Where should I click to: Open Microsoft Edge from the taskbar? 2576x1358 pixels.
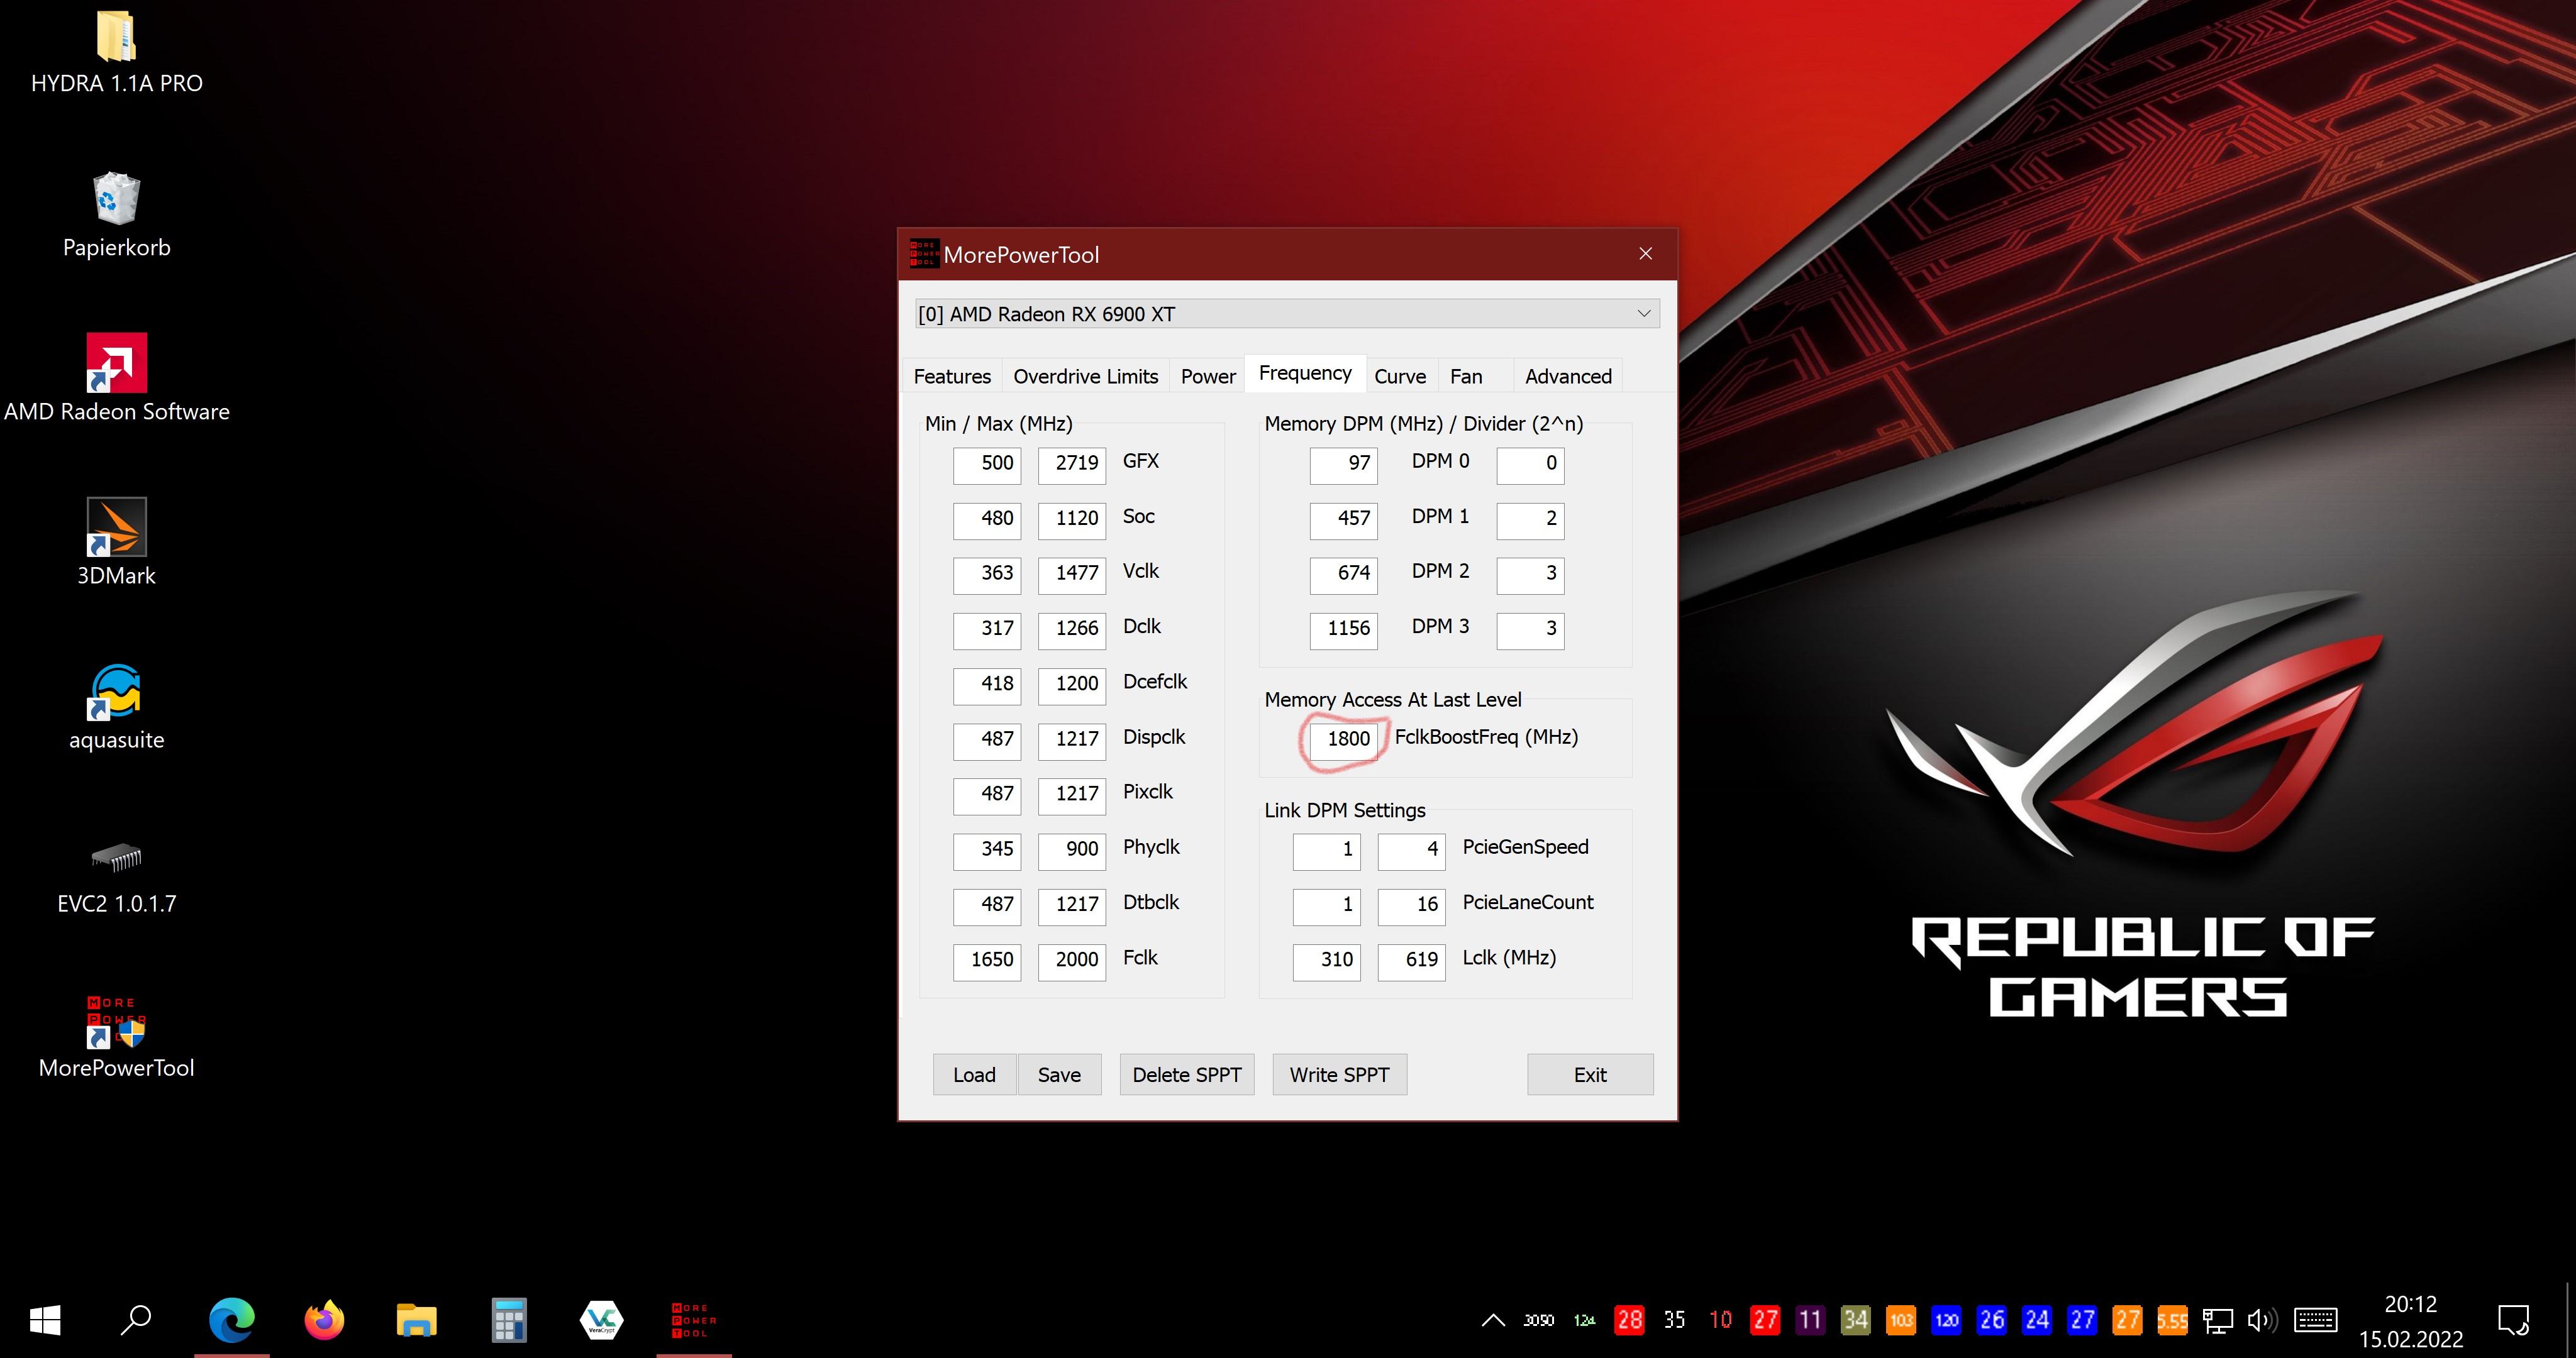point(231,1320)
